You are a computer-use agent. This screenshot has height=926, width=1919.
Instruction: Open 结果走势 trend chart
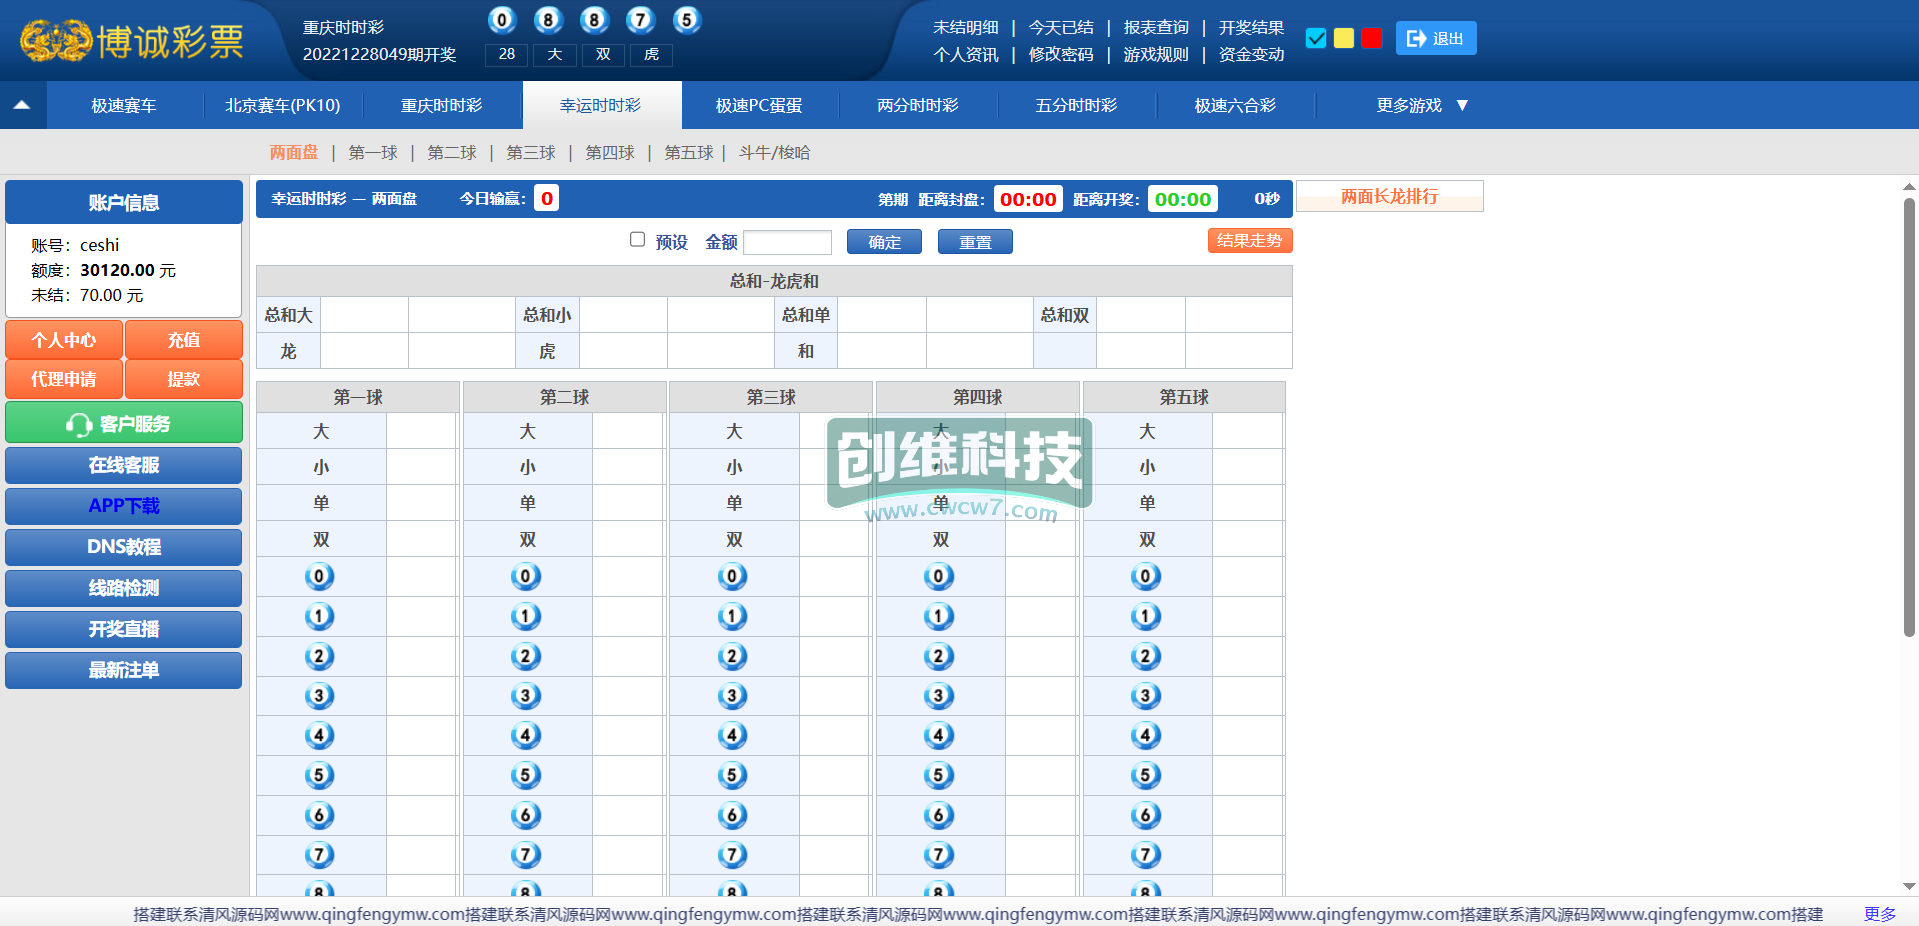click(1250, 240)
